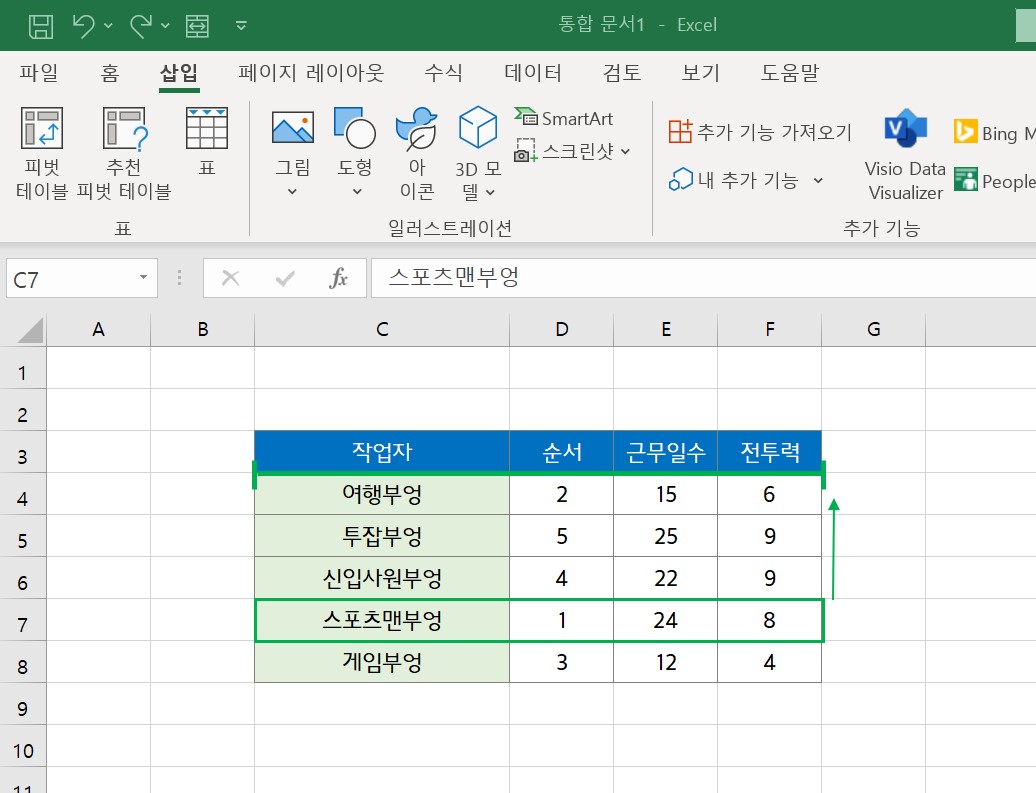The height and width of the screenshot is (793, 1036).
Task: Select column G header
Action: tap(873, 329)
